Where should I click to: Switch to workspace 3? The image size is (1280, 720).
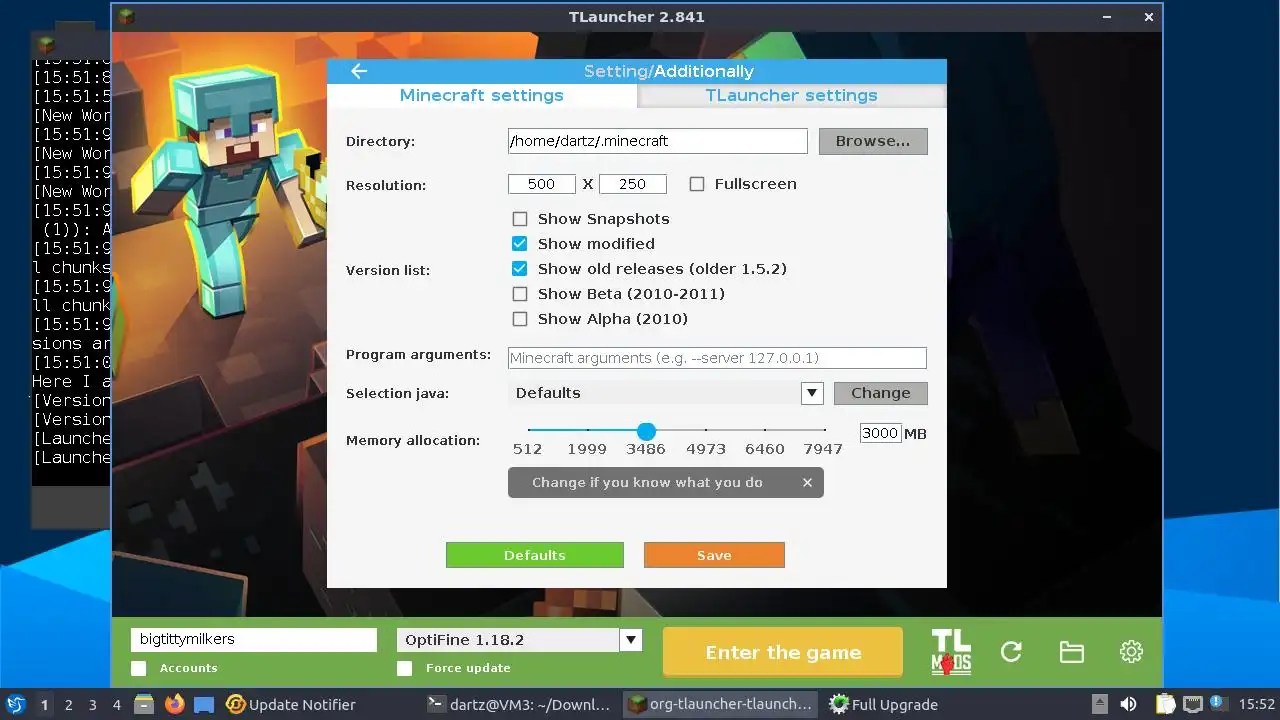point(92,704)
